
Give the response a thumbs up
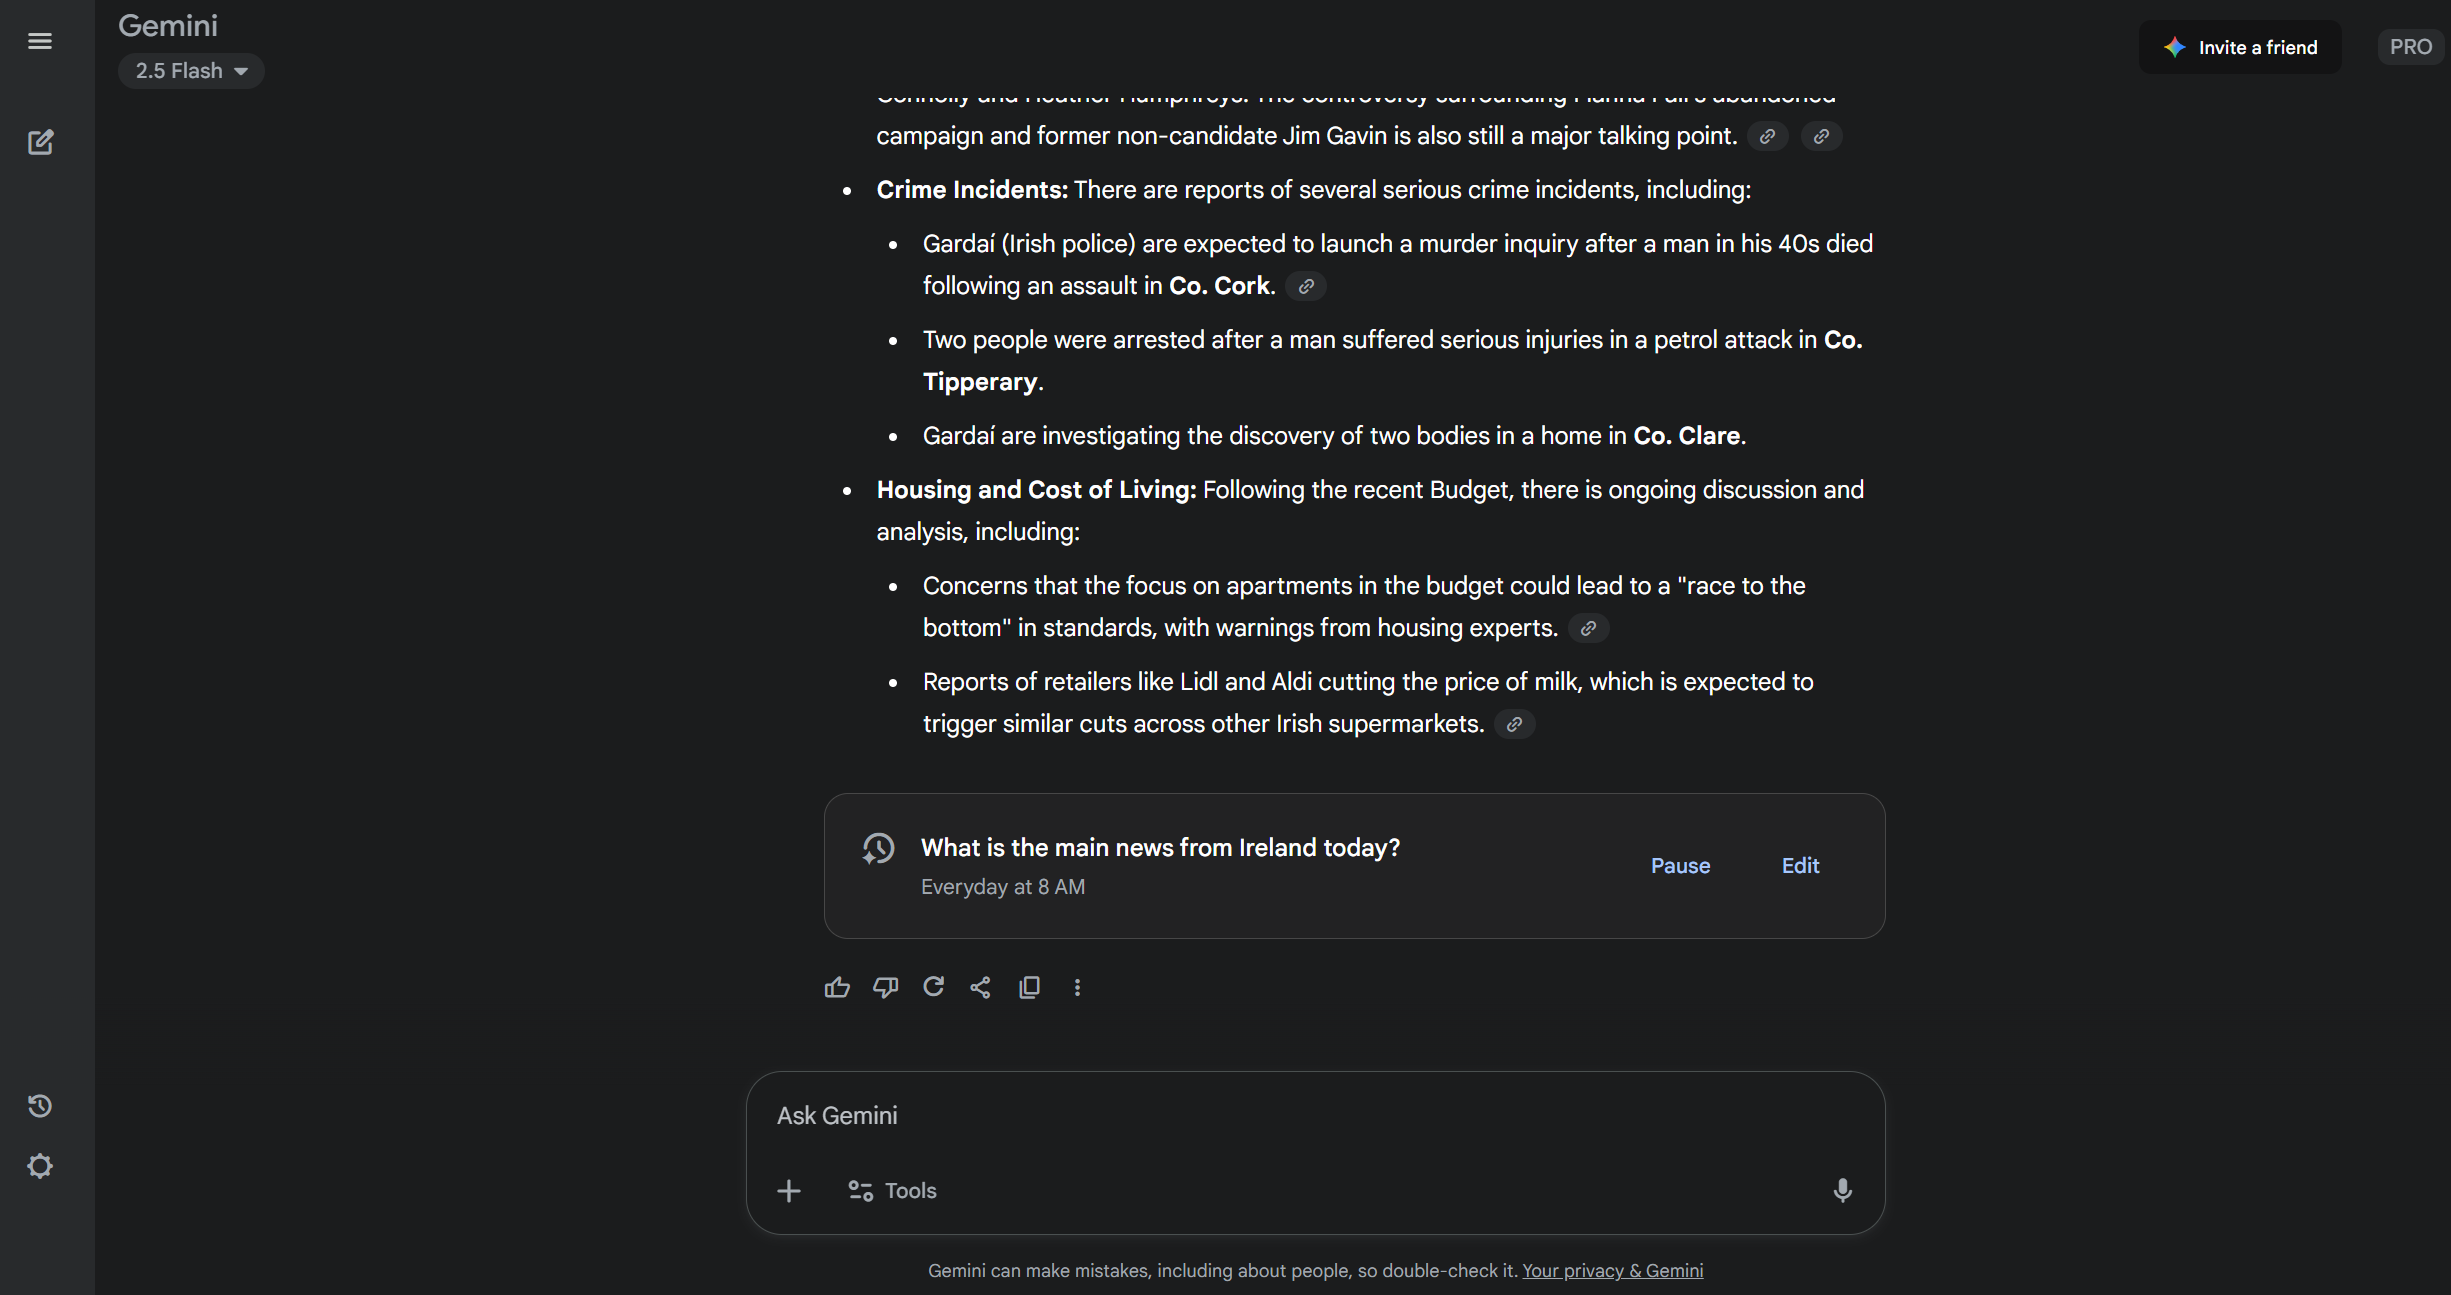click(x=837, y=988)
